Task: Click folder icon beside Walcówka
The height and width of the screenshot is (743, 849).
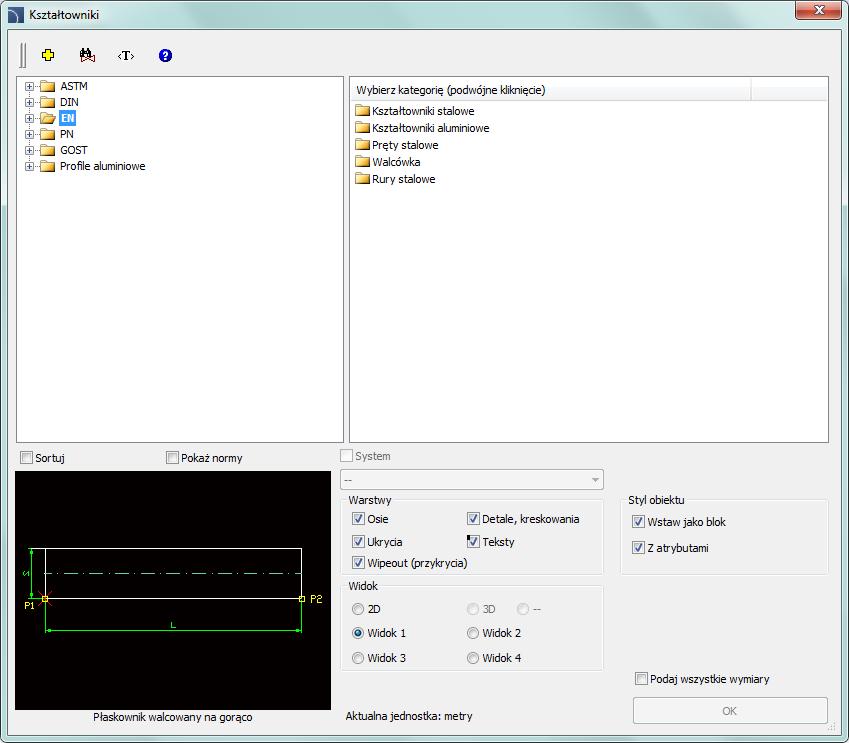Action: click(x=362, y=161)
